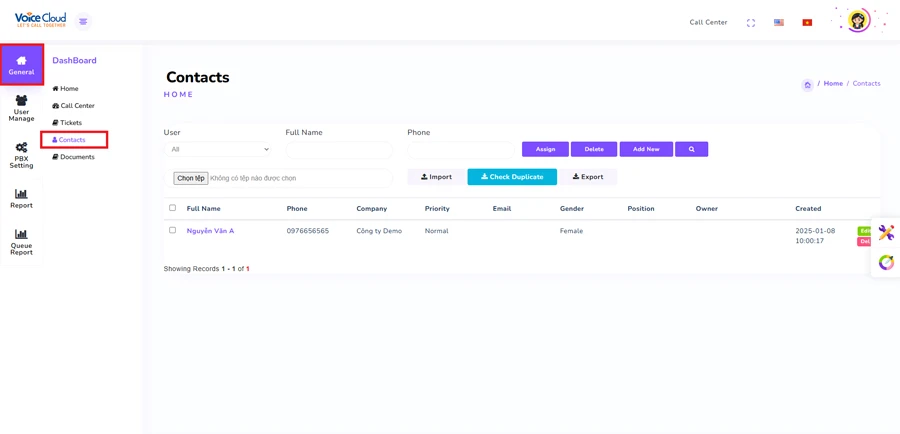
Task: Go to Tickets in Dashboard menu
Action: point(70,123)
